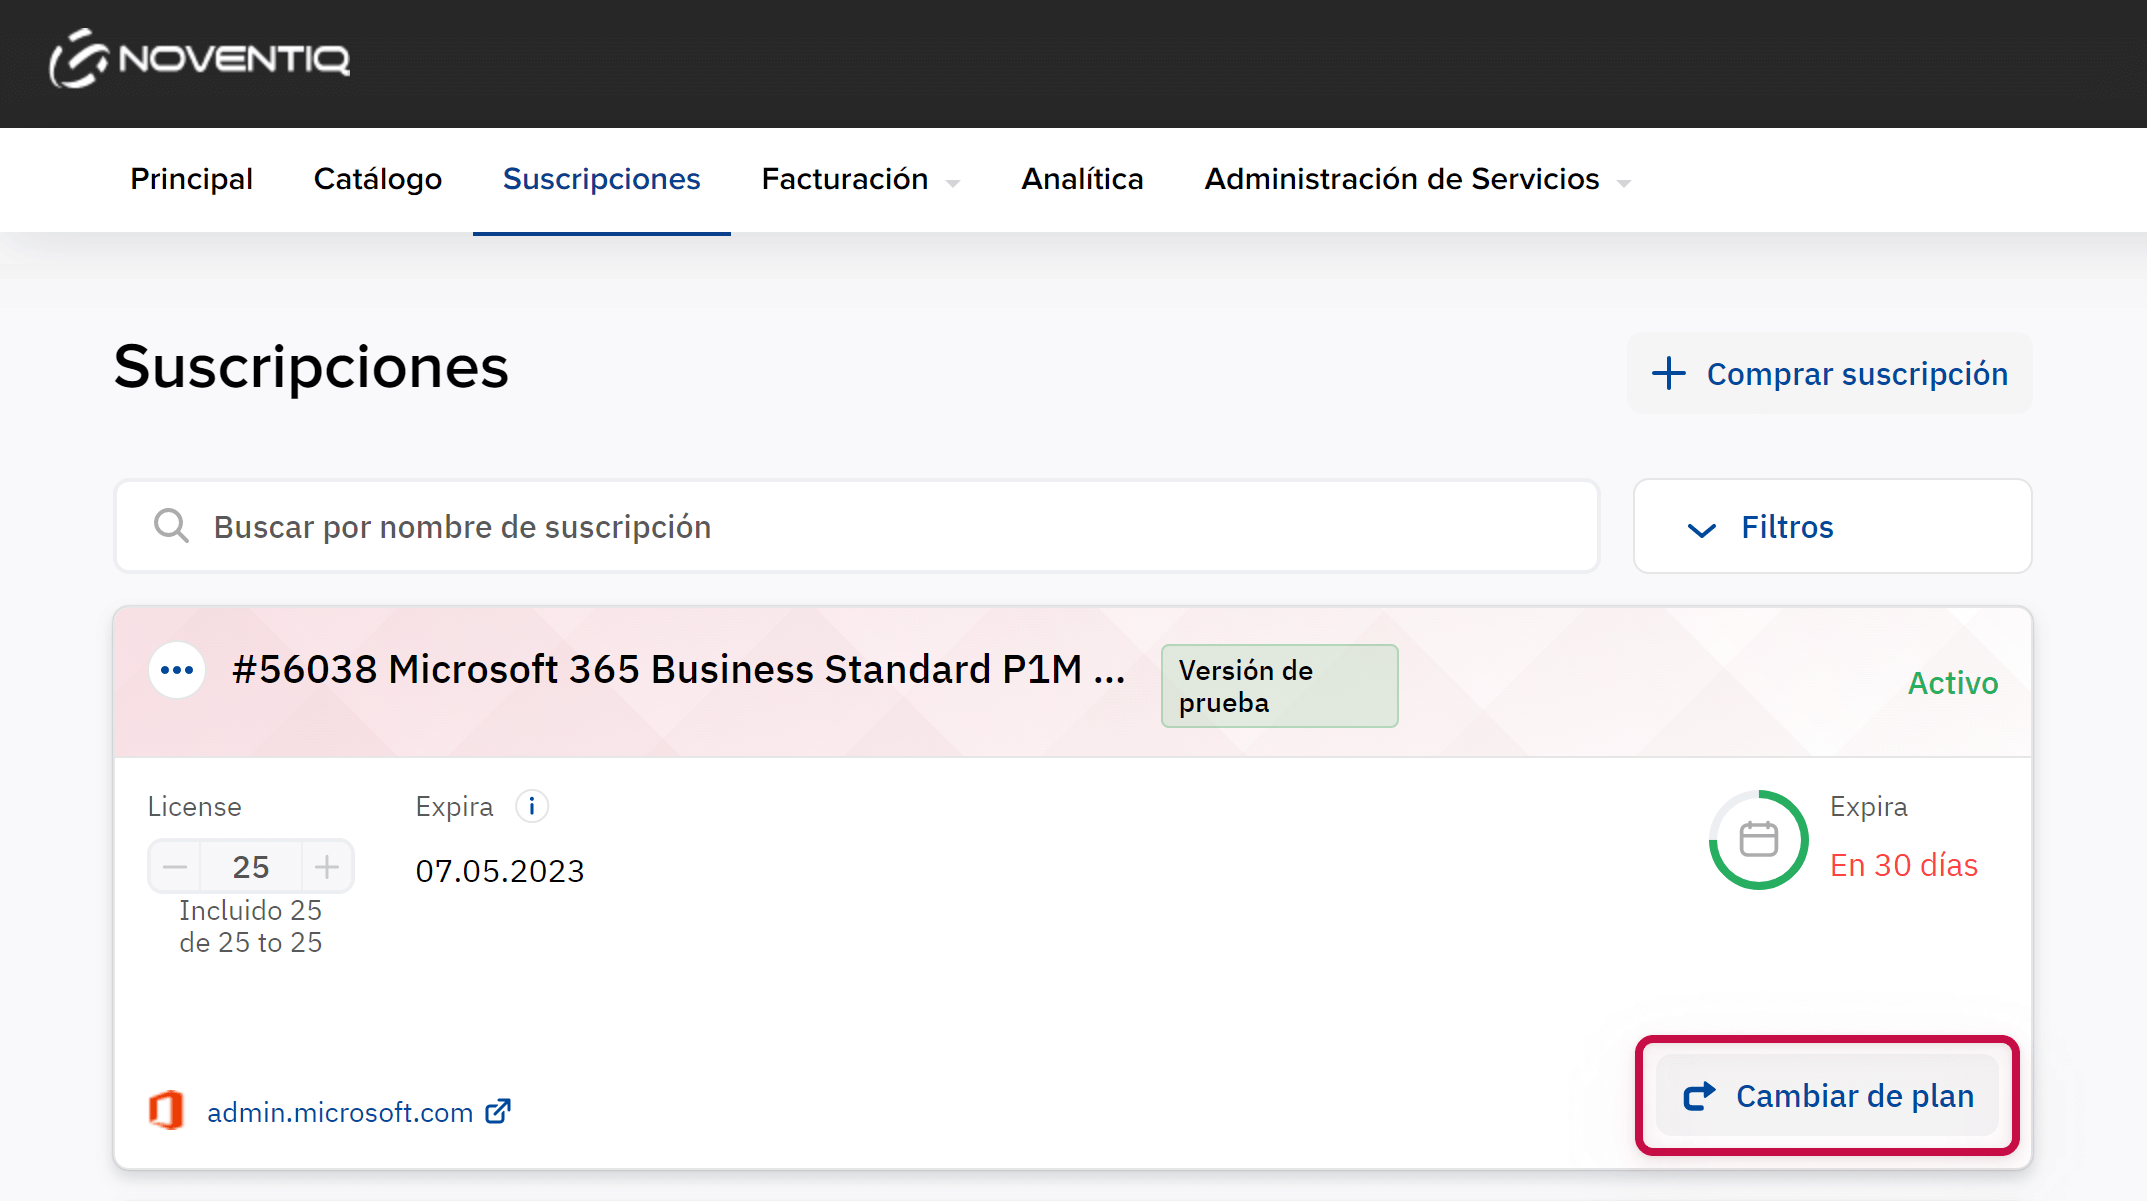Go to the Catálogo tab
The height and width of the screenshot is (1201, 2147).
[x=377, y=180]
